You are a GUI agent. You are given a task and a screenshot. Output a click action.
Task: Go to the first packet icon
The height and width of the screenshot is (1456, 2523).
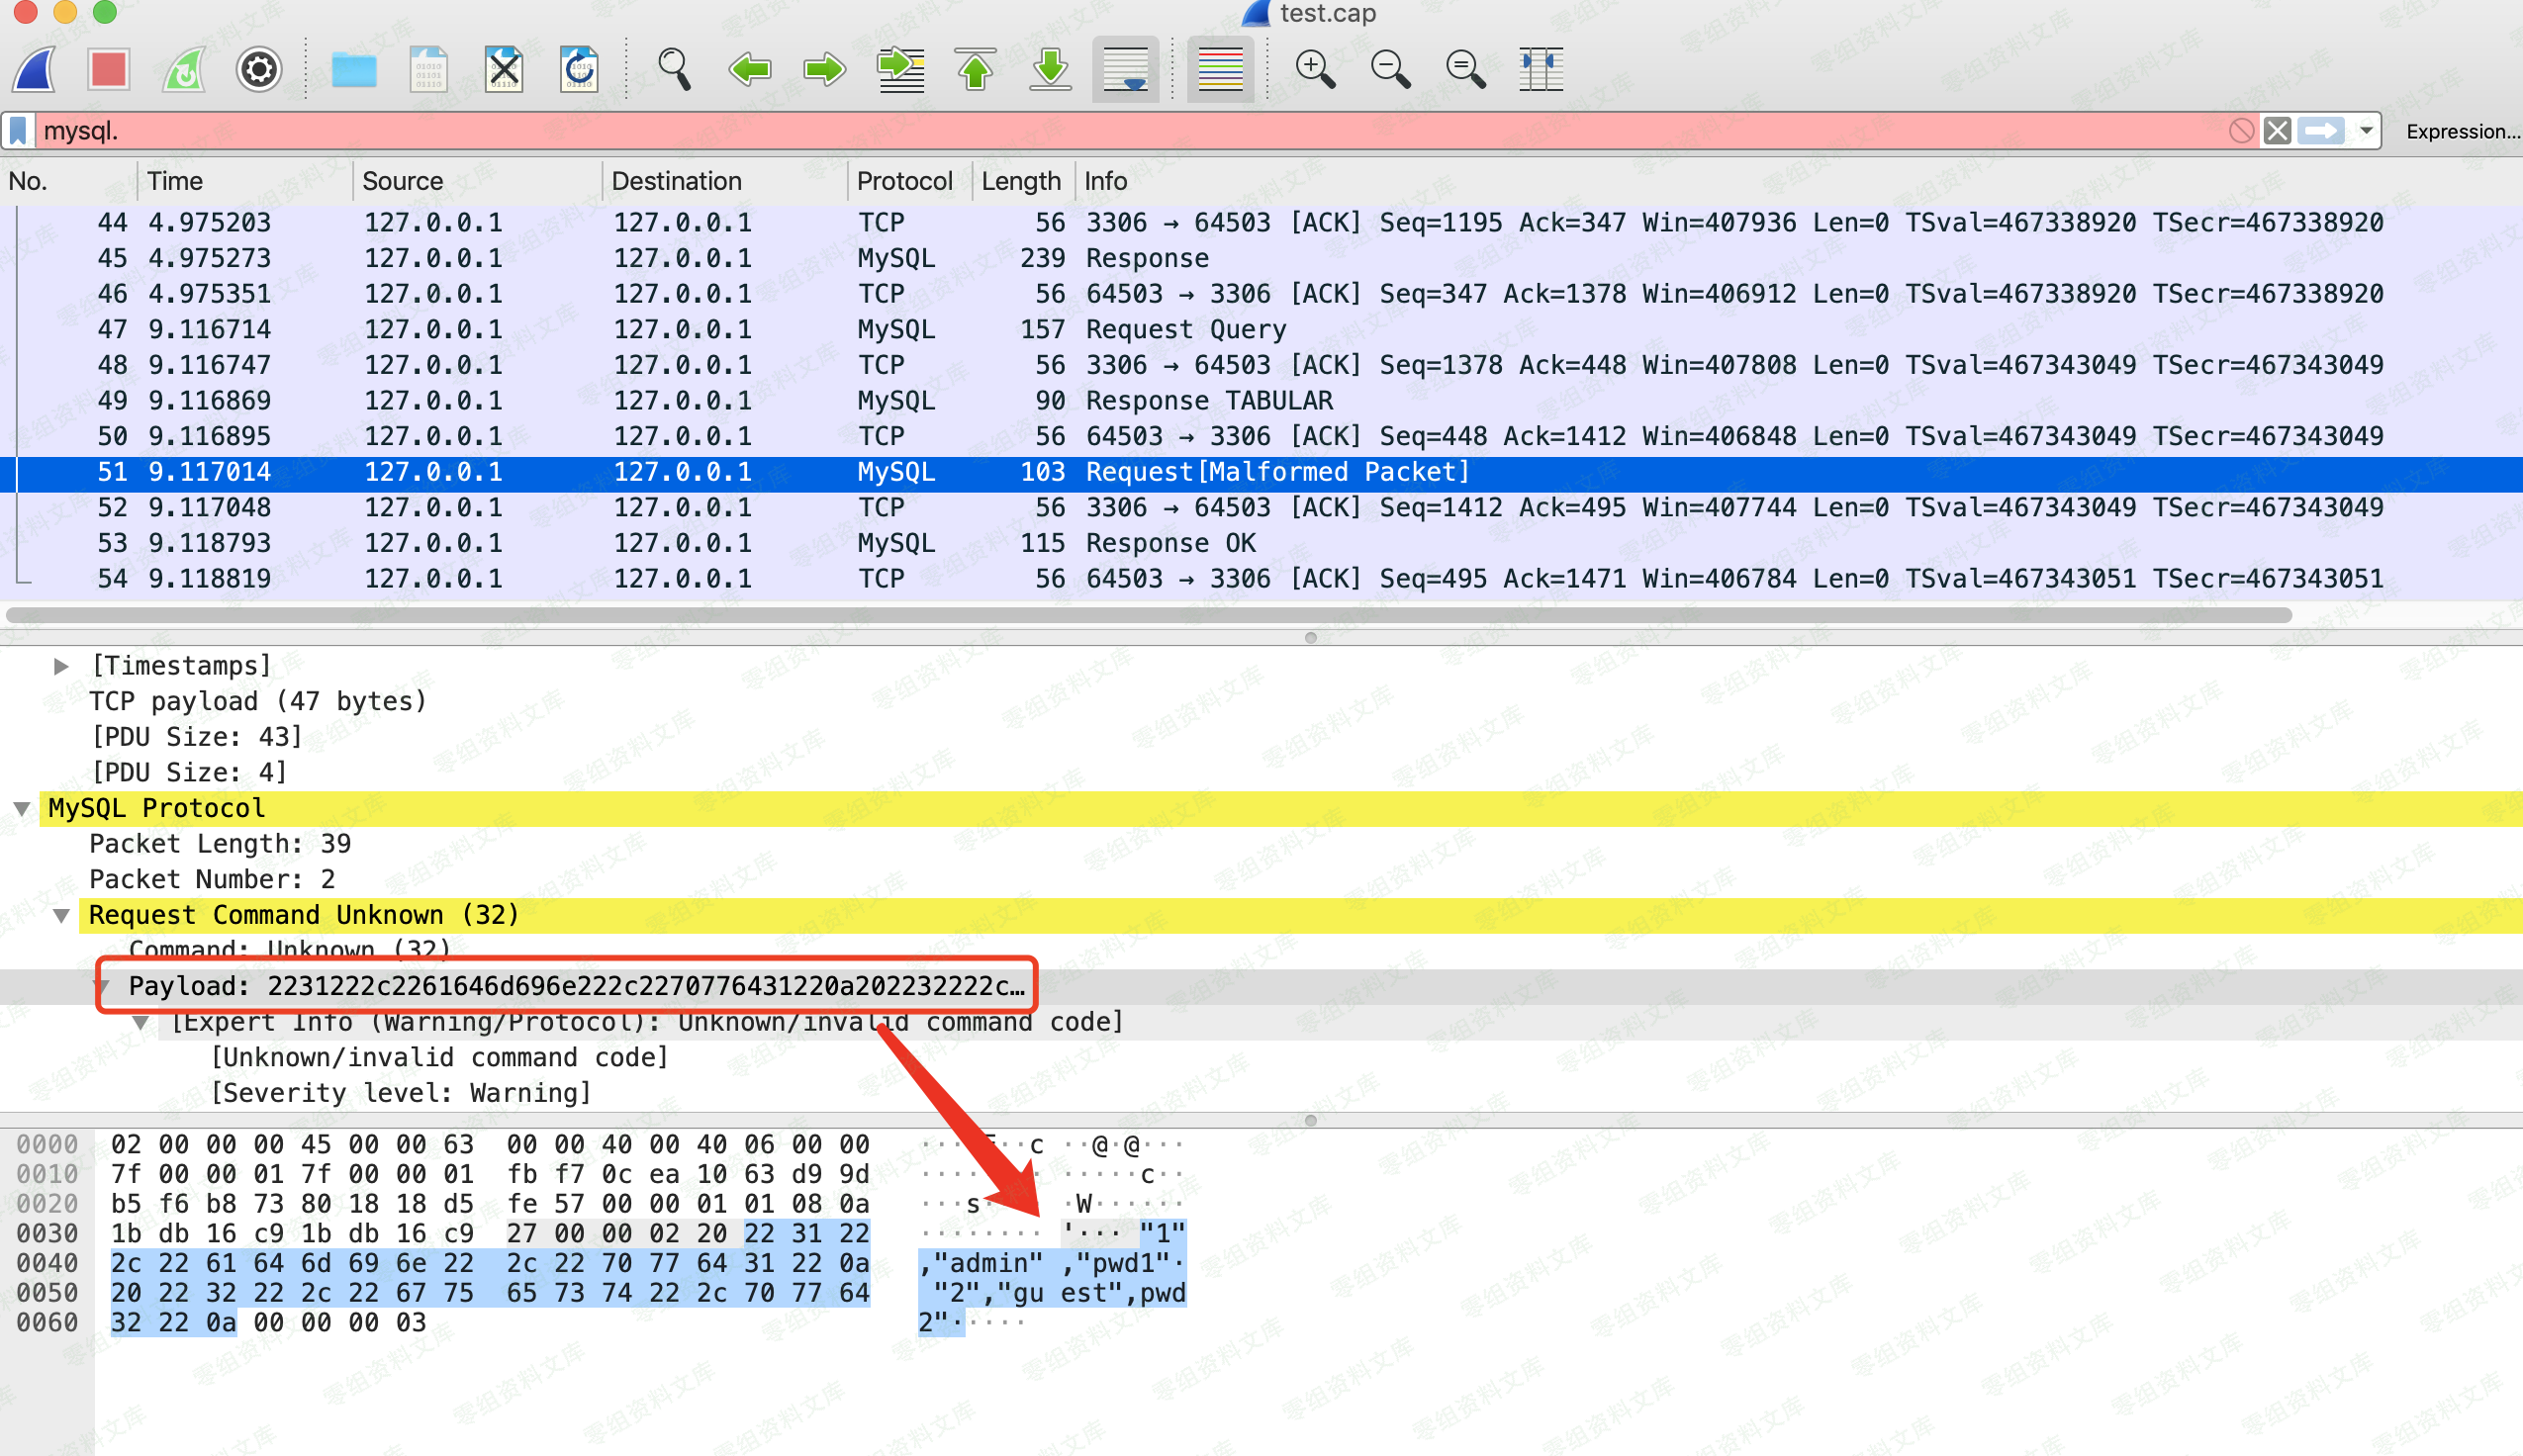coord(975,69)
